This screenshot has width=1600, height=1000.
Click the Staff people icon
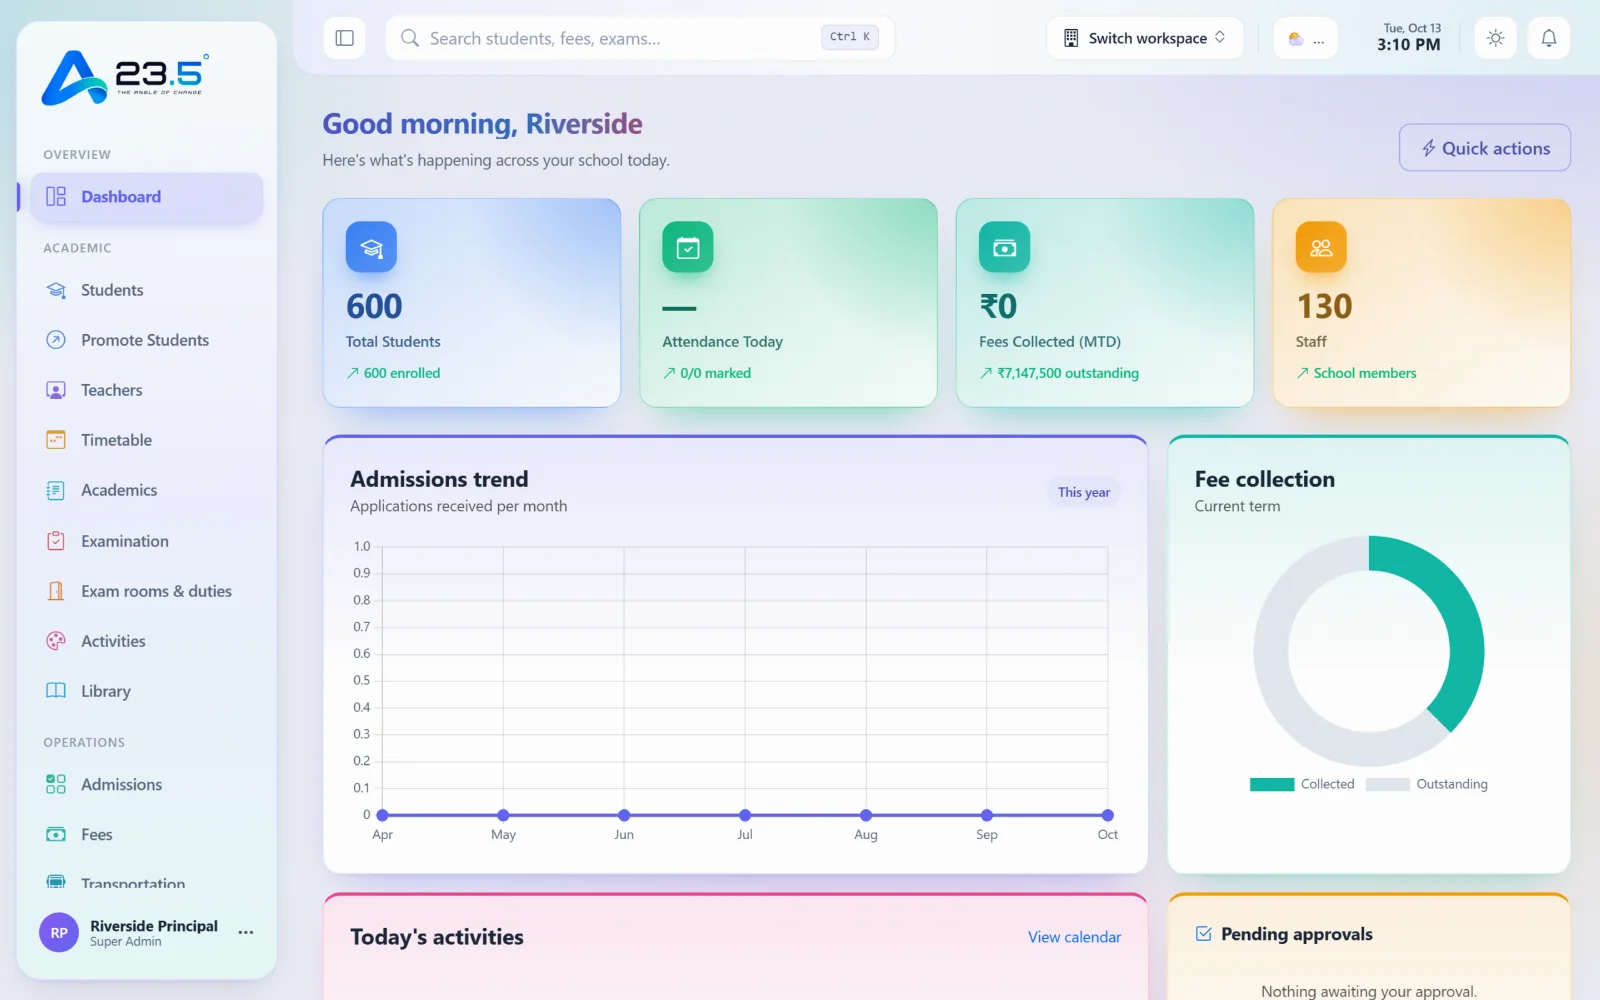click(1321, 247)
